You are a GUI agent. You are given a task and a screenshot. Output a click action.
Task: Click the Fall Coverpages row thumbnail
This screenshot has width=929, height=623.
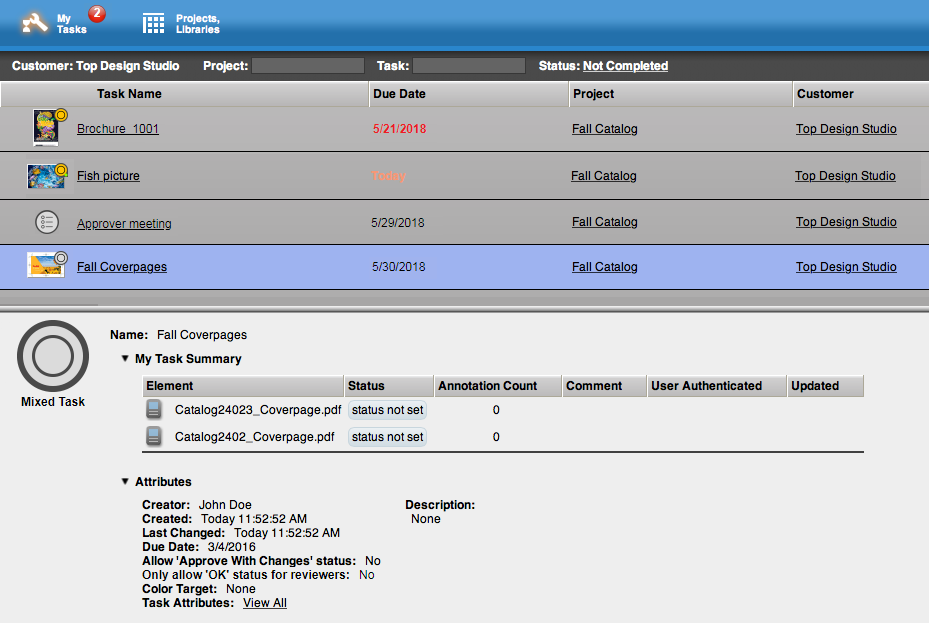(47, 266)
